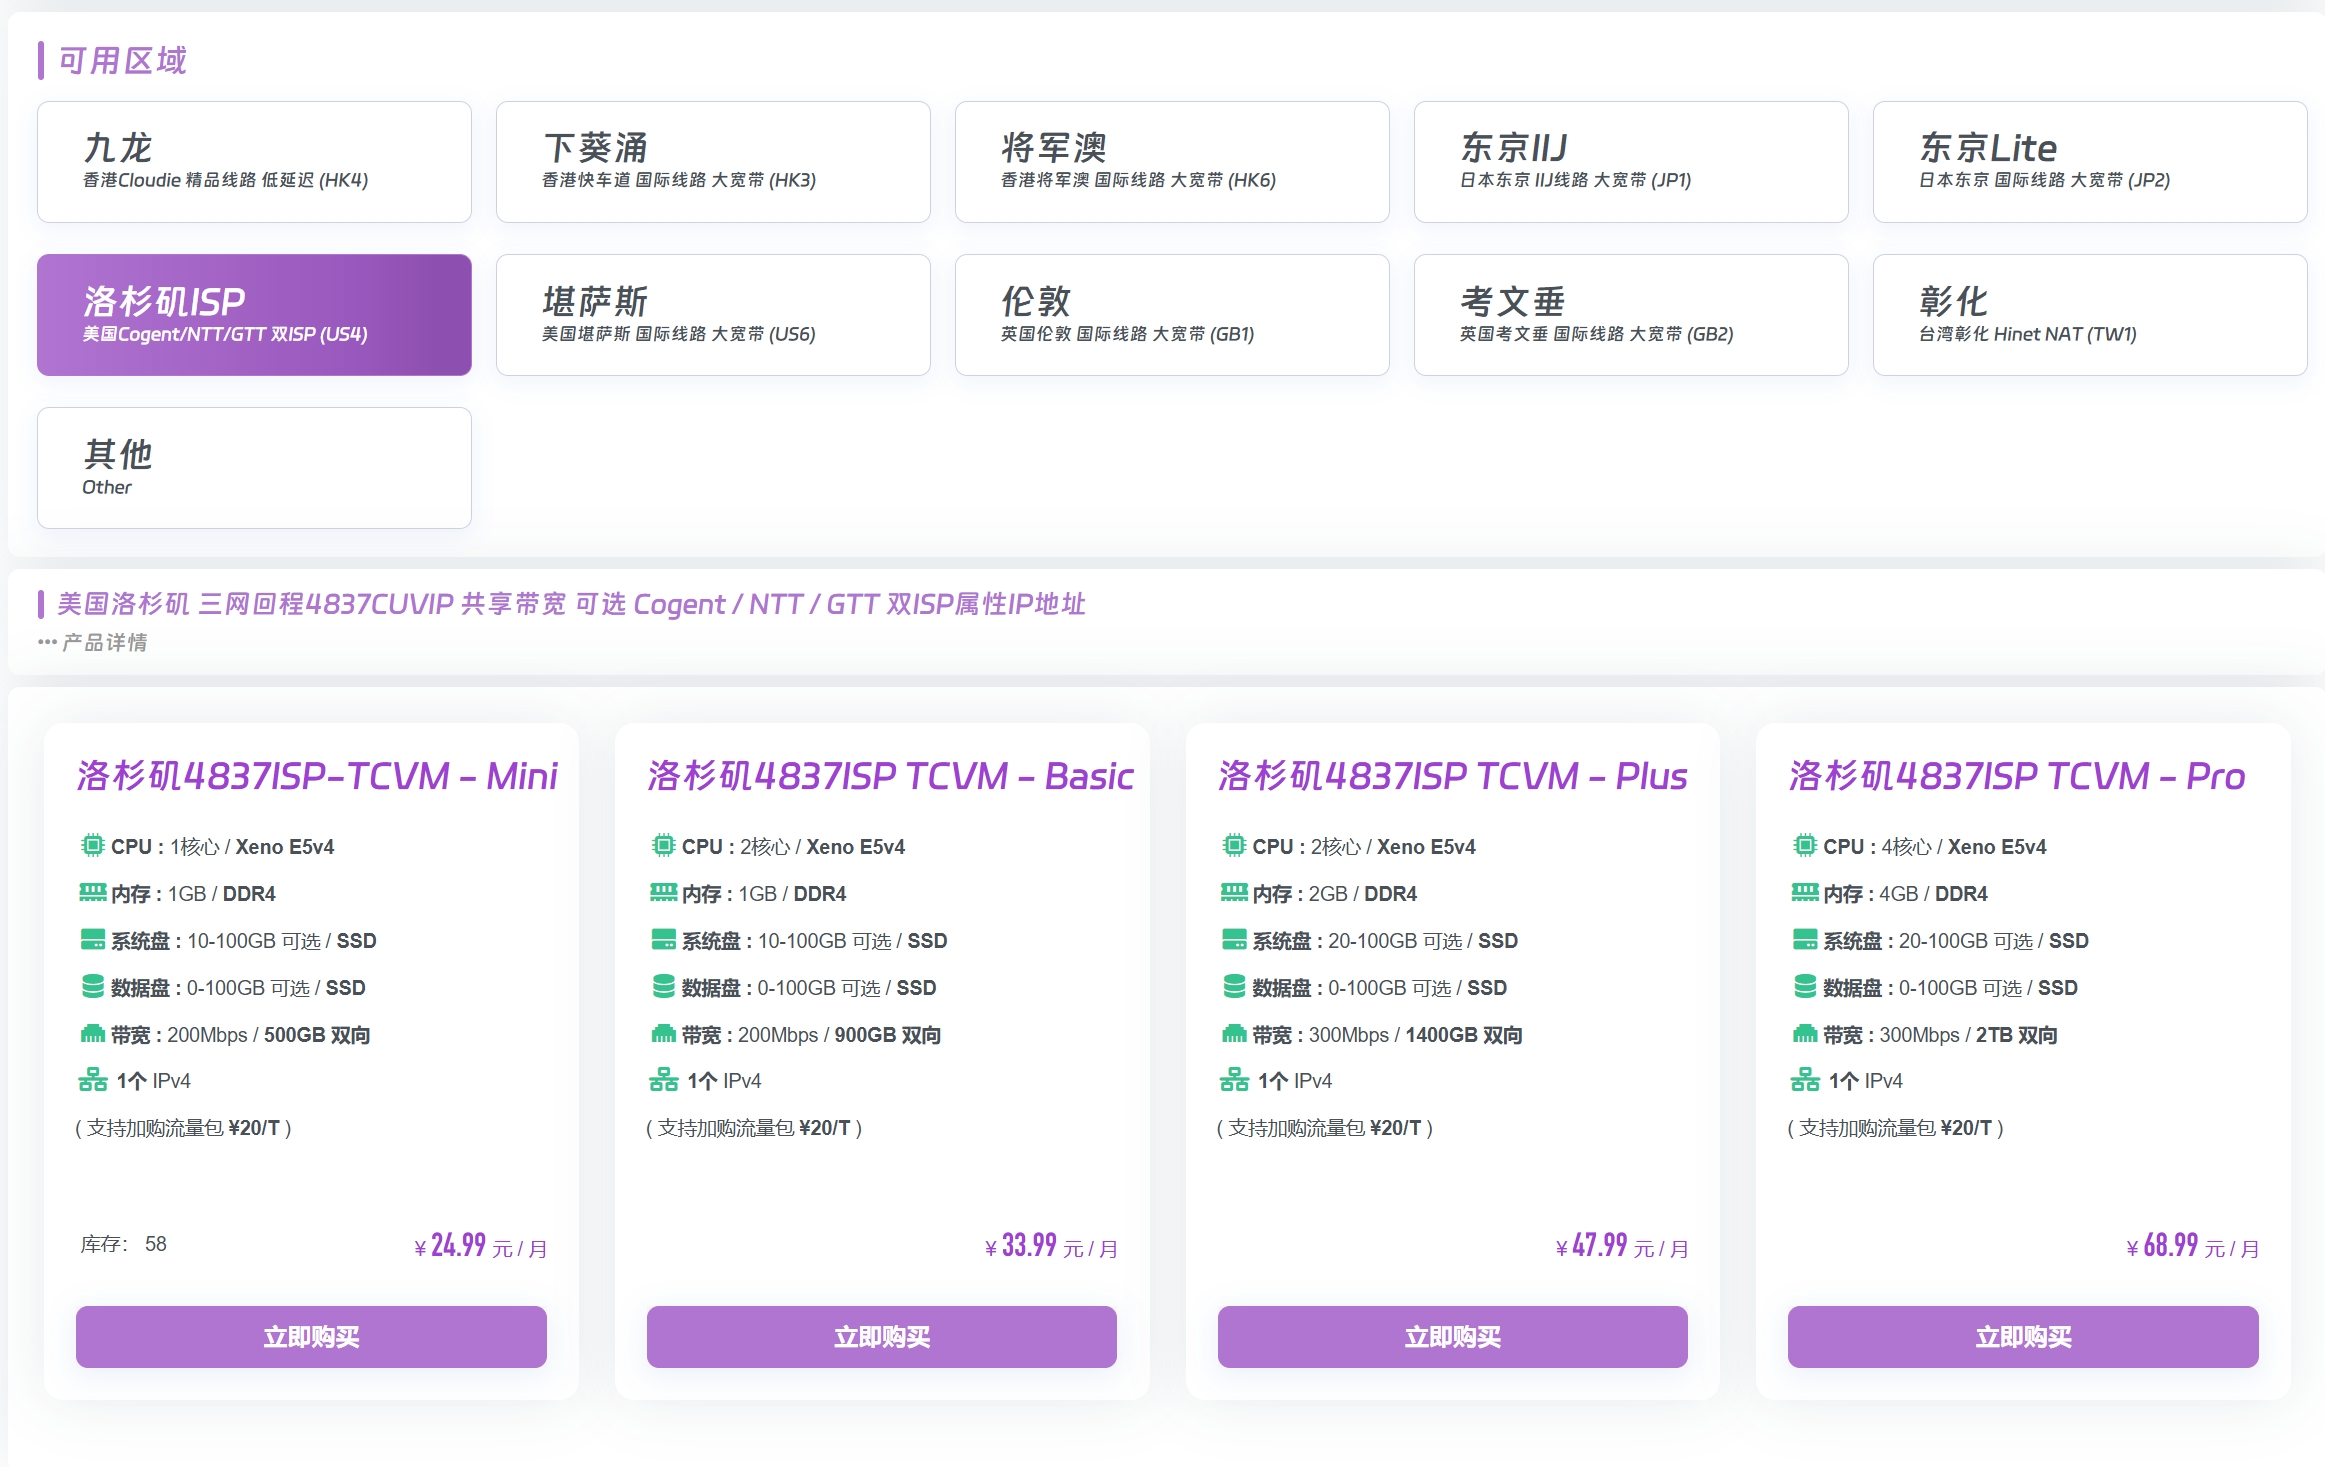This screenshot has width=2325, height=1467.
Task: Click the CPU chip icon in Pro plan
Action: tap(1805, 846)
